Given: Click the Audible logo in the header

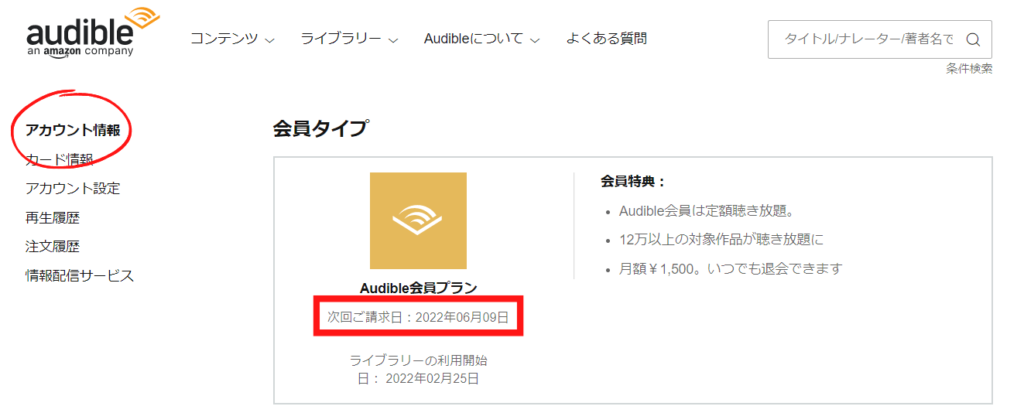Looking at the screenshot, I should pyautogui.click(x=91, y=32).
